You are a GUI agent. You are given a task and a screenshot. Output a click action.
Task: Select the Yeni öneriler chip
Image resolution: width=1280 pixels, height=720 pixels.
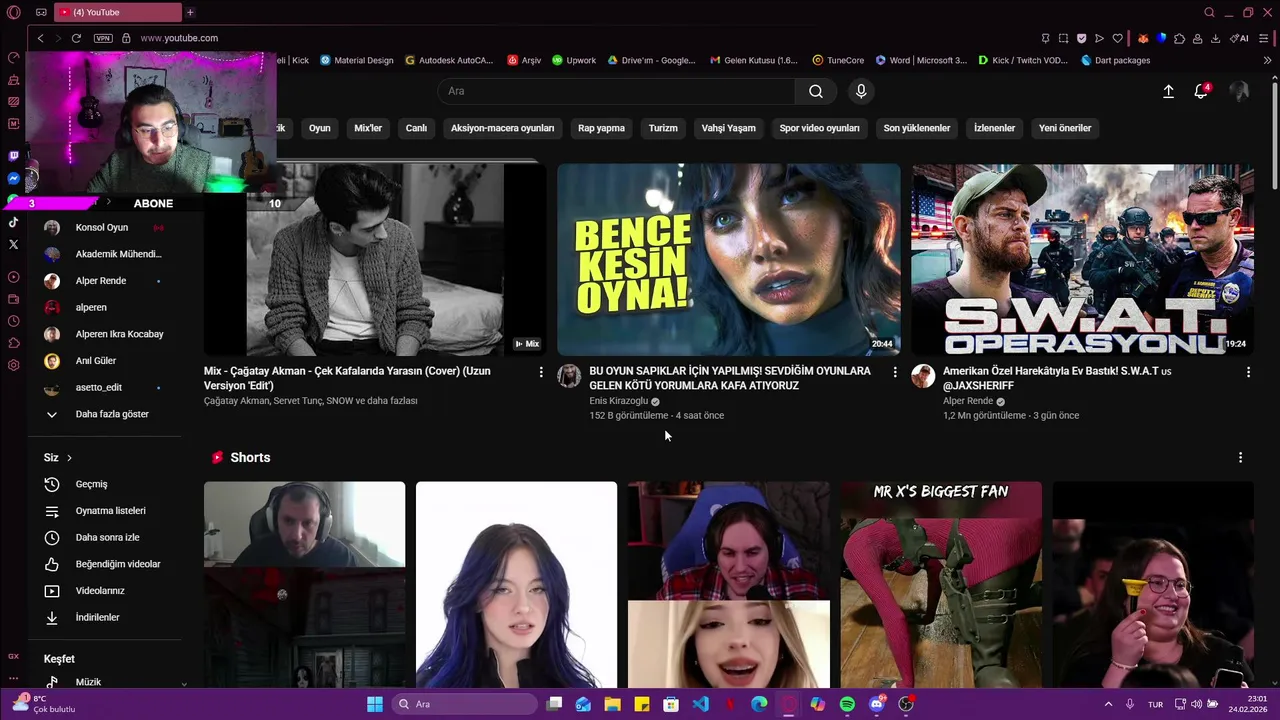(1065, 128)
